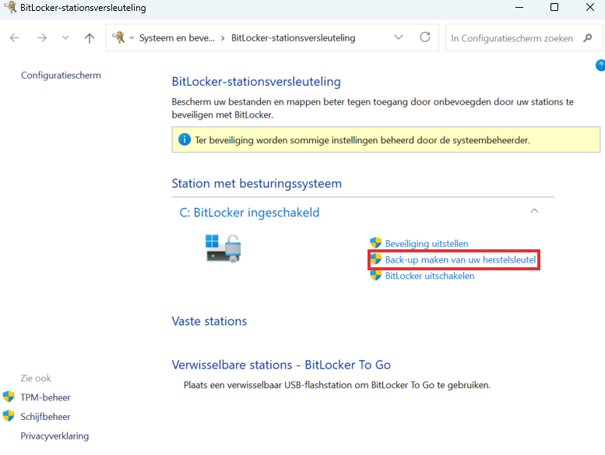The image size is (605, 455).
Task: Collapse the C: drive section chevron
Action: click(x=534, y=211)
